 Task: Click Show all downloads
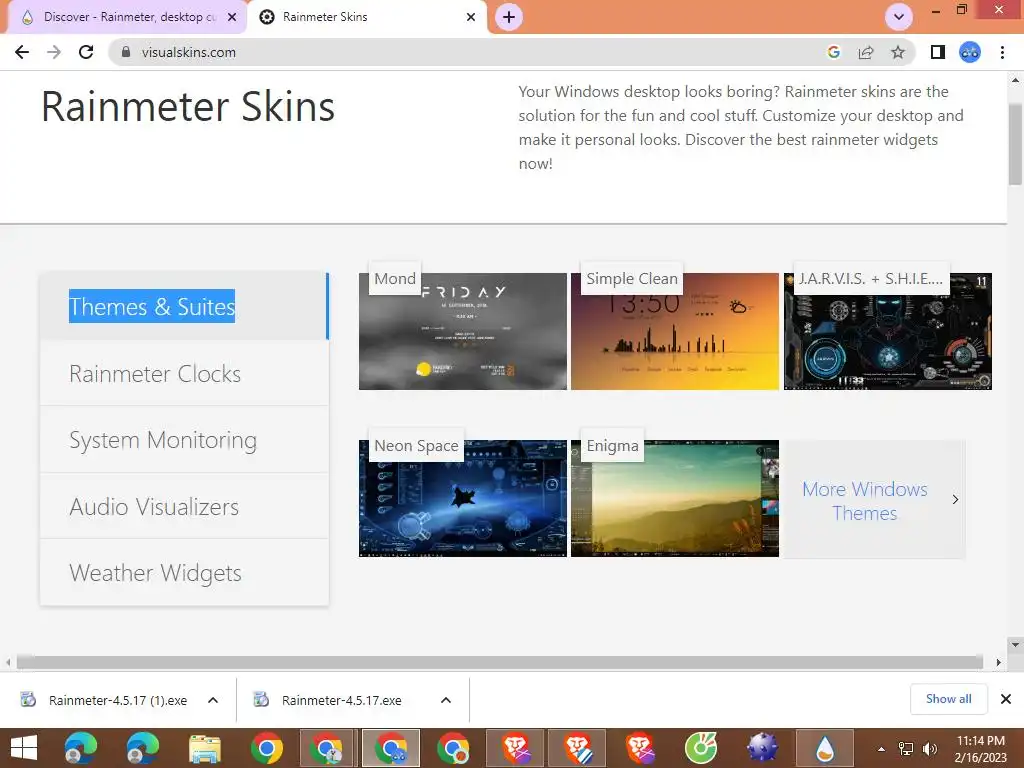tap(948, 699)
